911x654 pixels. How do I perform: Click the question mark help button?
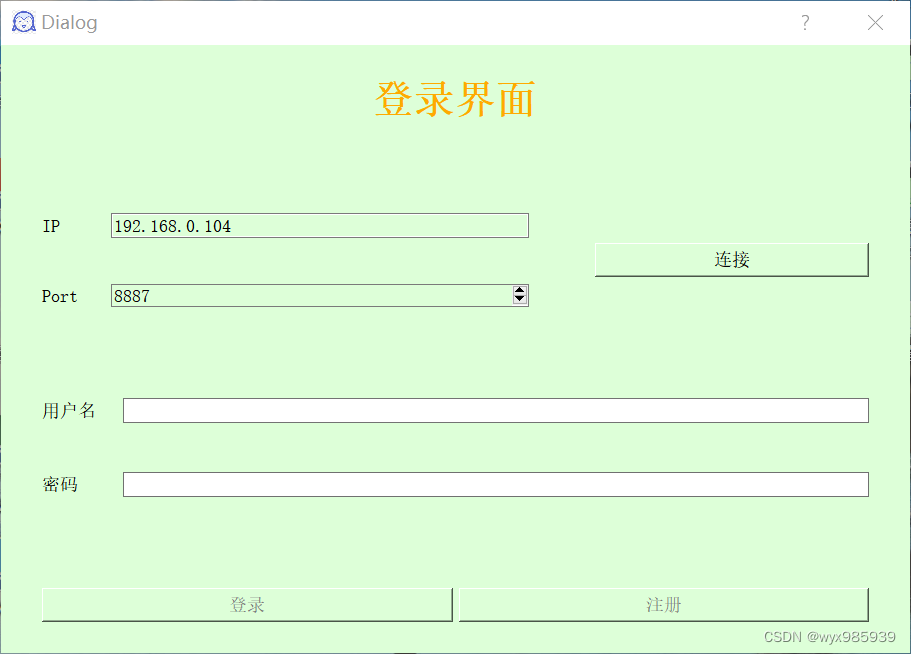(x=805, y=23)
